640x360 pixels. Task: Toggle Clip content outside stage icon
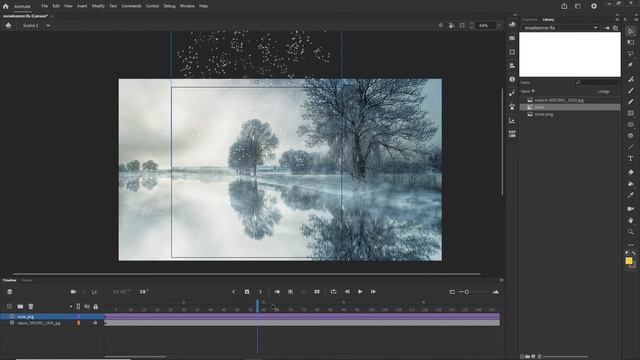[462, 25]
